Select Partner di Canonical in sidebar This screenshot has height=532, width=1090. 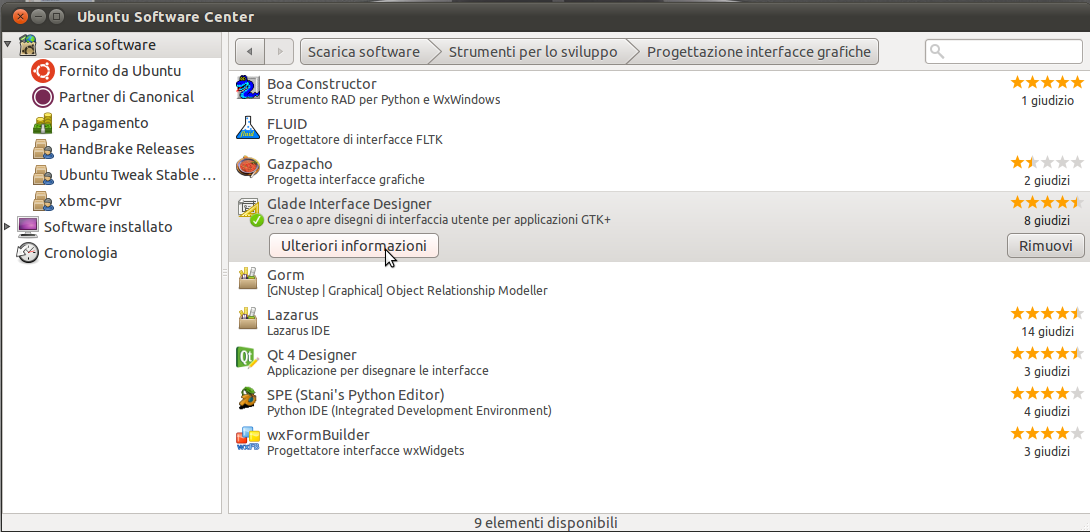(127, 97)
